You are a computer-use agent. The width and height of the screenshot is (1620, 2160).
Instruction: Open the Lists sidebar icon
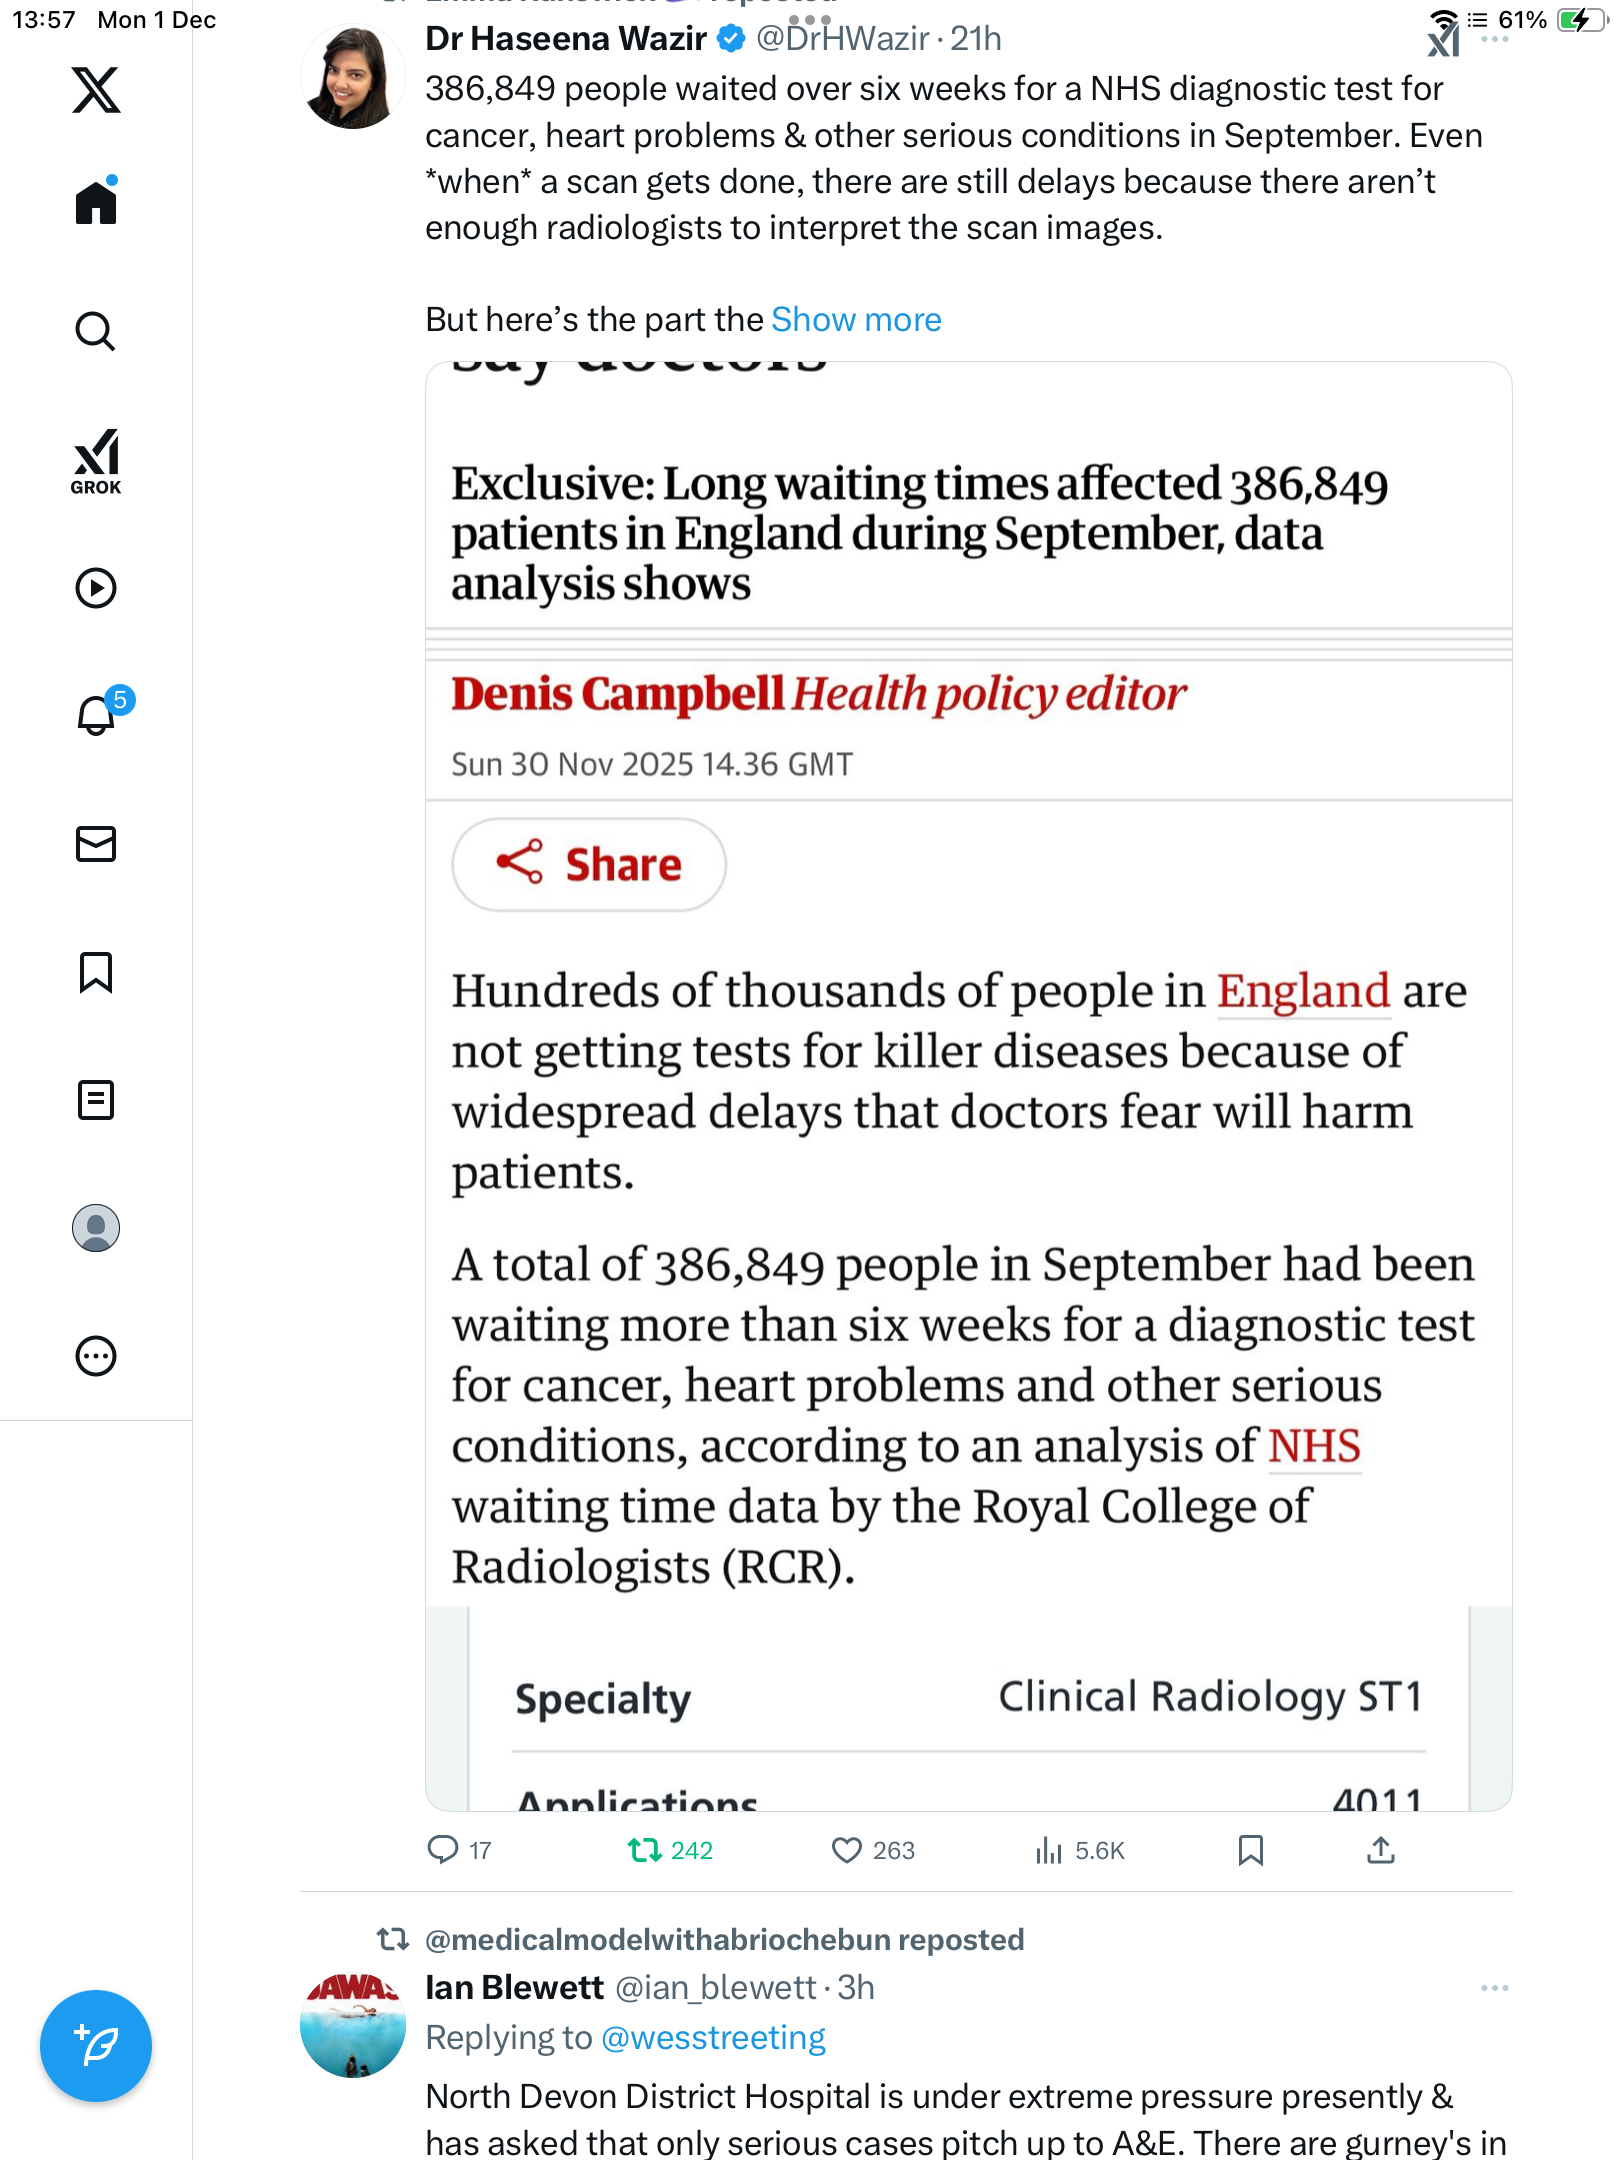(x=96, y=1100)
